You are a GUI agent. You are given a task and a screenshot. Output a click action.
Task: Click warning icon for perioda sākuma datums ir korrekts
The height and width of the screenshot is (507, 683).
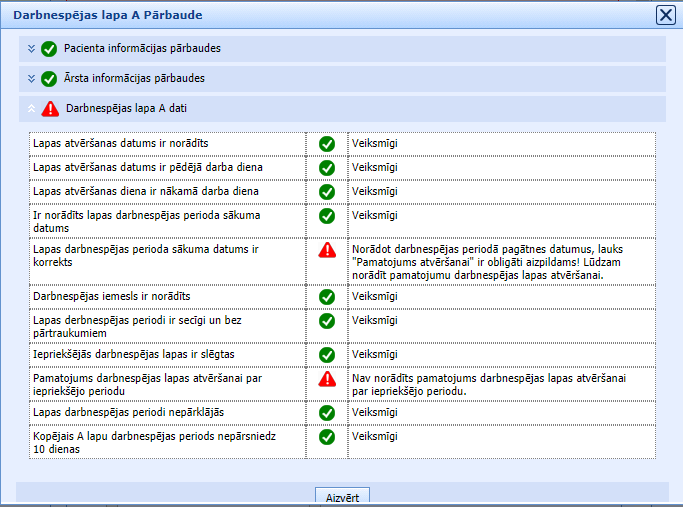[x=326, y=250]
